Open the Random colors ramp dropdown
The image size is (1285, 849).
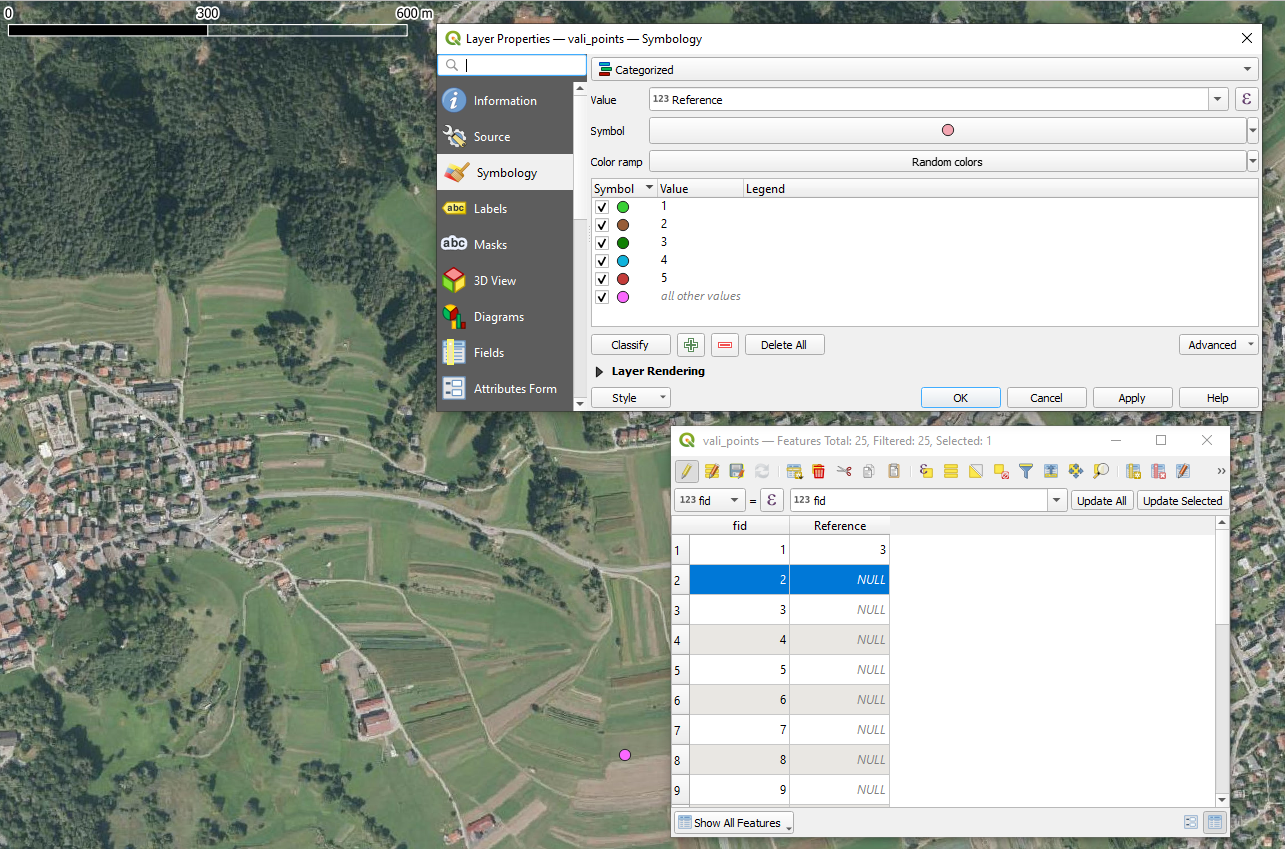point(1252,162)
